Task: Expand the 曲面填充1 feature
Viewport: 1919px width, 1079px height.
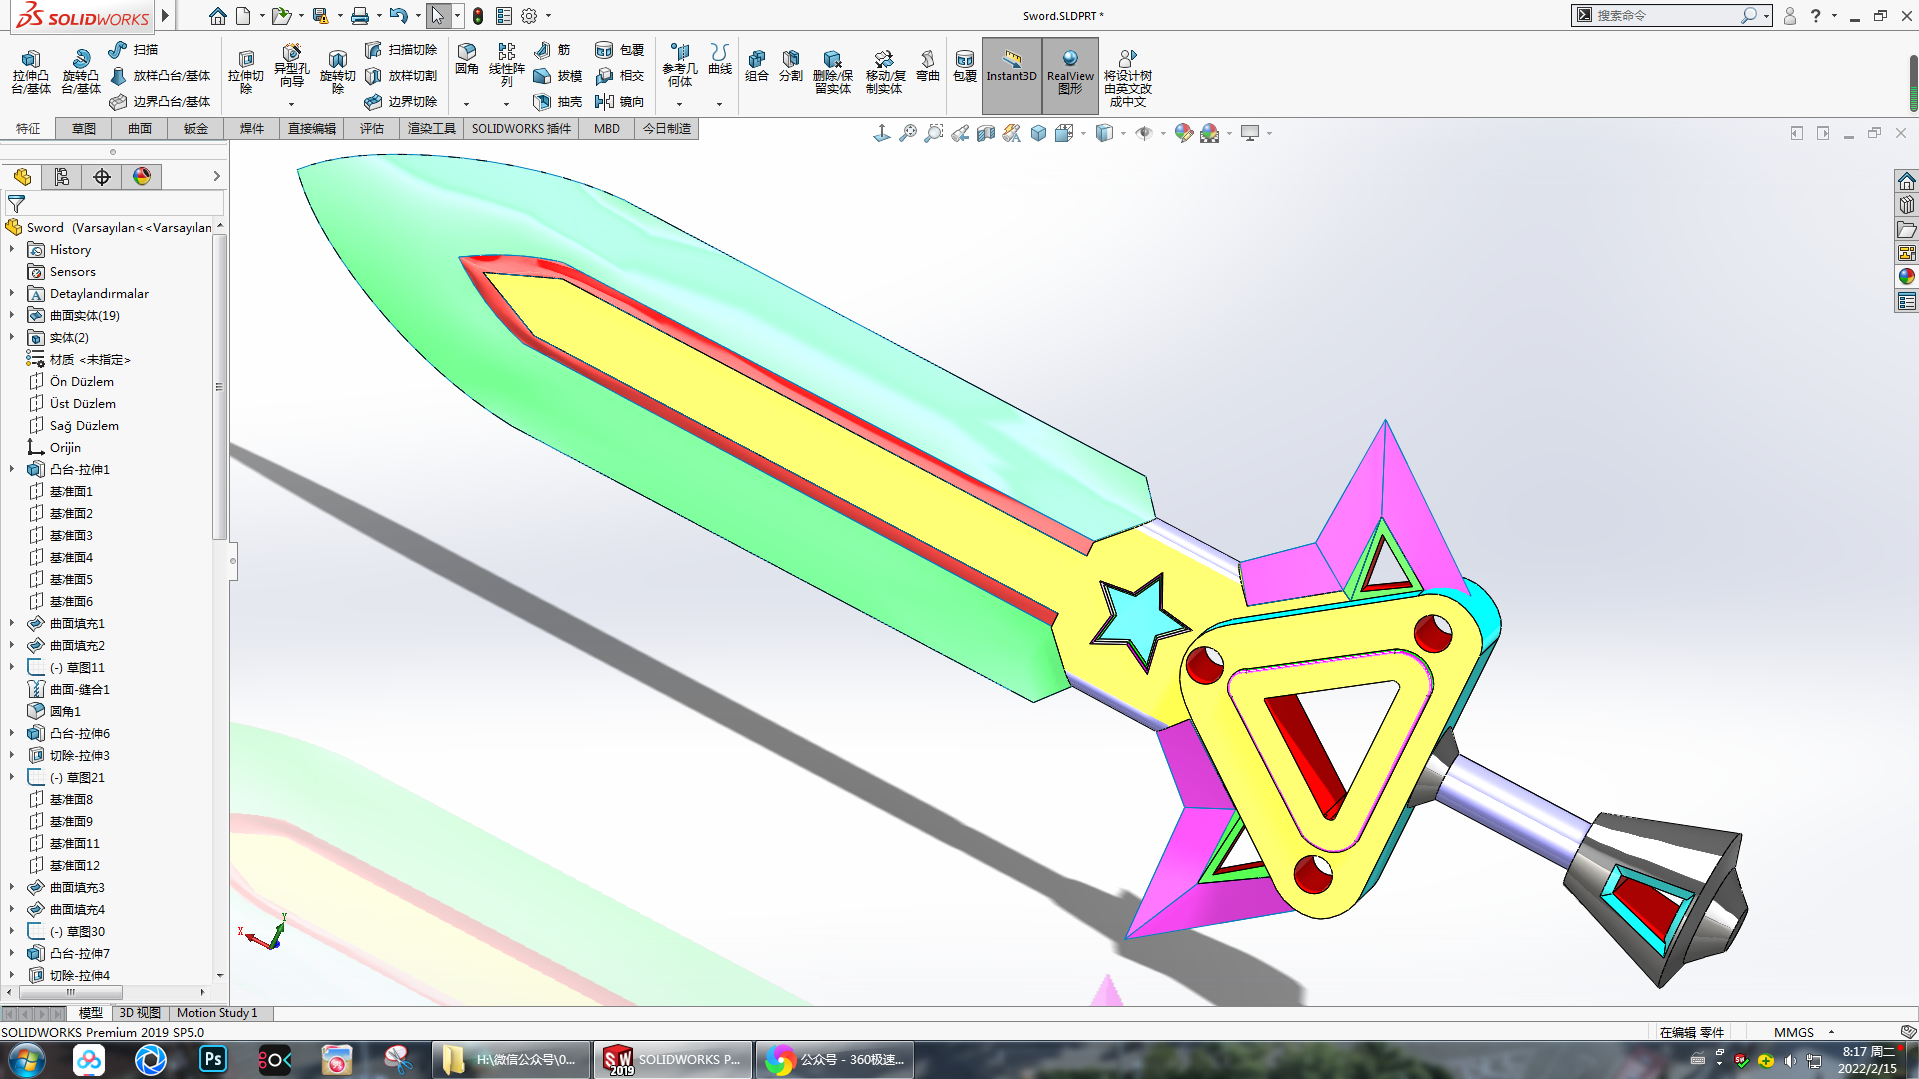Action: [x=12, y=623]
